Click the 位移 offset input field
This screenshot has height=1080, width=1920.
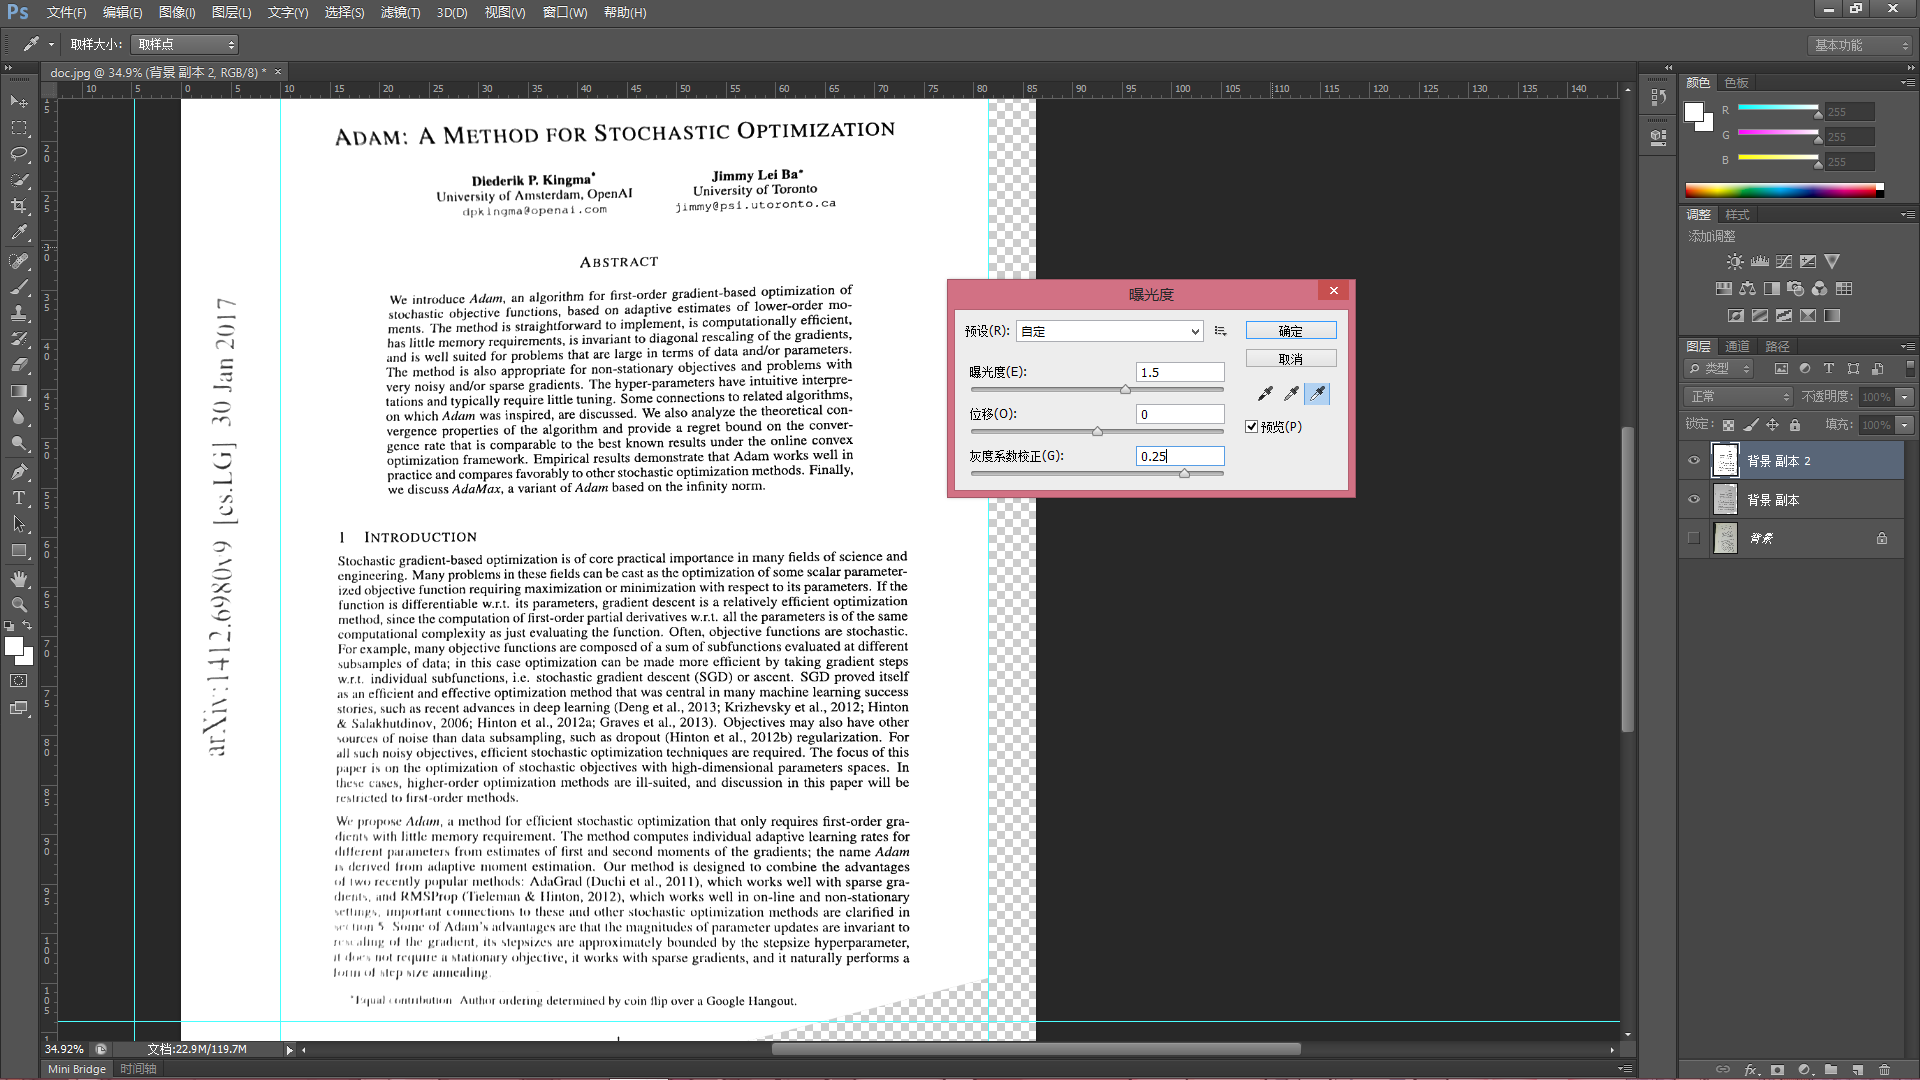(x=1180, y=414)
